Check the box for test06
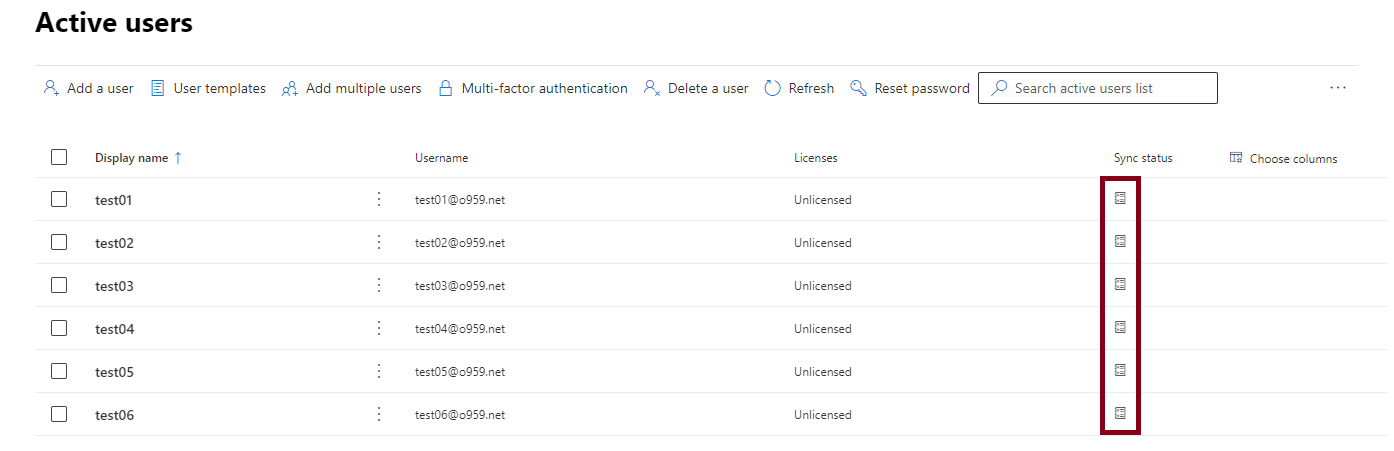Screen dimensions: 1394x451 click(59, 414)
